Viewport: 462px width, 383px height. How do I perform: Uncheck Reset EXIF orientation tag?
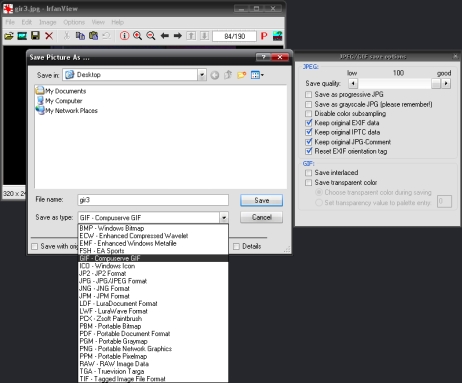(x=309, y=151)
